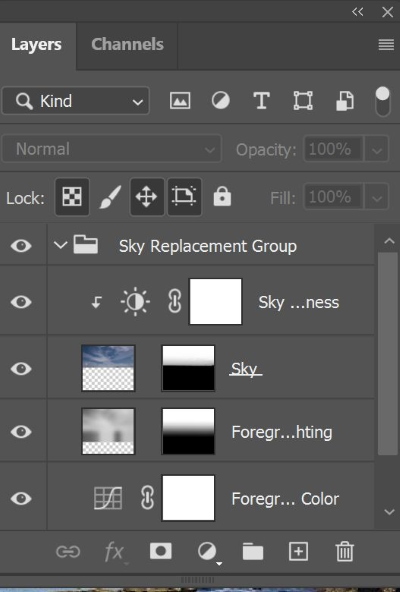
Task: Hide the Foreground Color layer
Action: click(x=21, y=498)
